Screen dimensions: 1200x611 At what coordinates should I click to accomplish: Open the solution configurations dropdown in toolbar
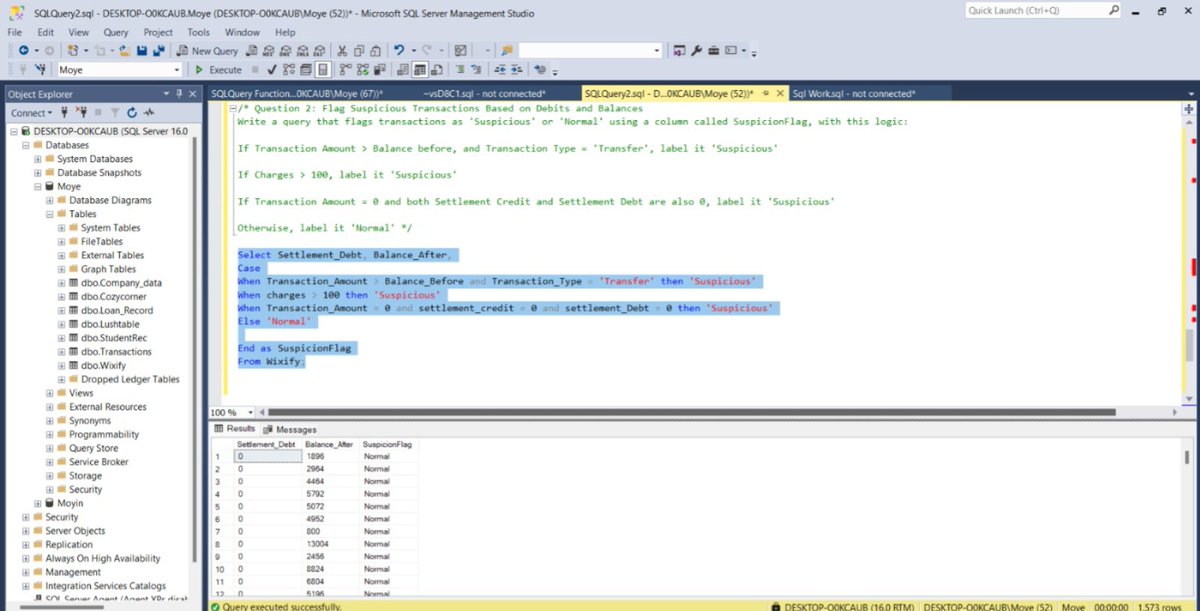click(487, 50)
